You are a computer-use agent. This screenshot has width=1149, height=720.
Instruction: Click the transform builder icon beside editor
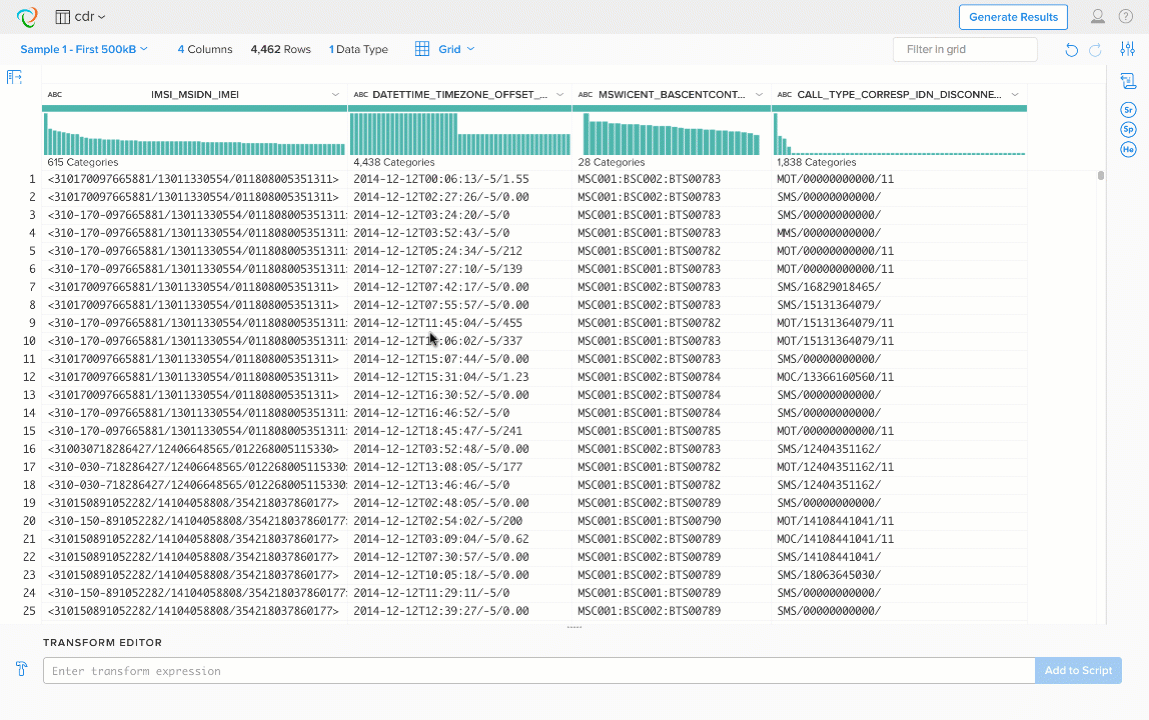21,669
